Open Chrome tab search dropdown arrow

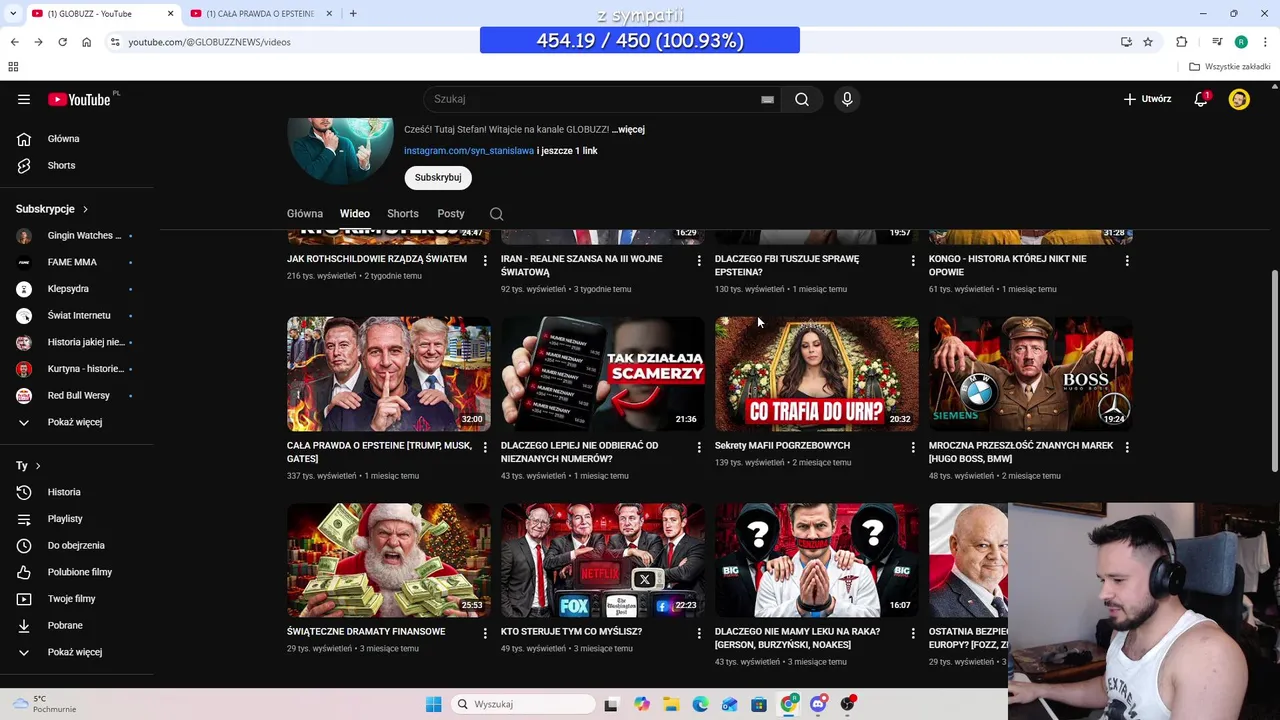(x=13, y=13)
